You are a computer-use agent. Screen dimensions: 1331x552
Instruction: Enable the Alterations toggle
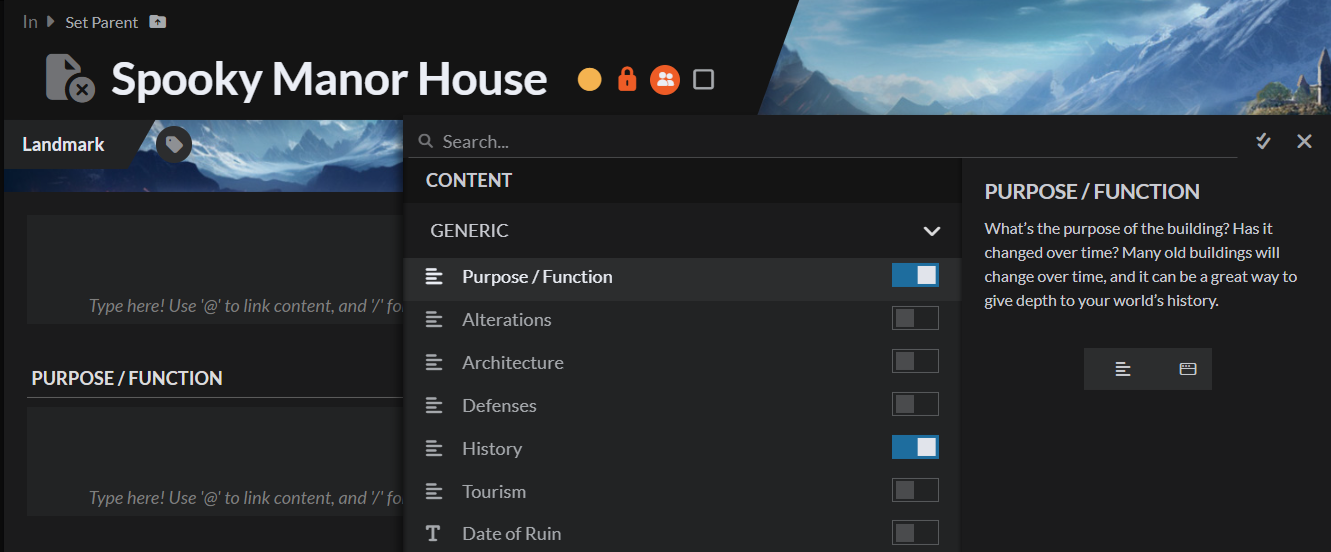[915, 319]
